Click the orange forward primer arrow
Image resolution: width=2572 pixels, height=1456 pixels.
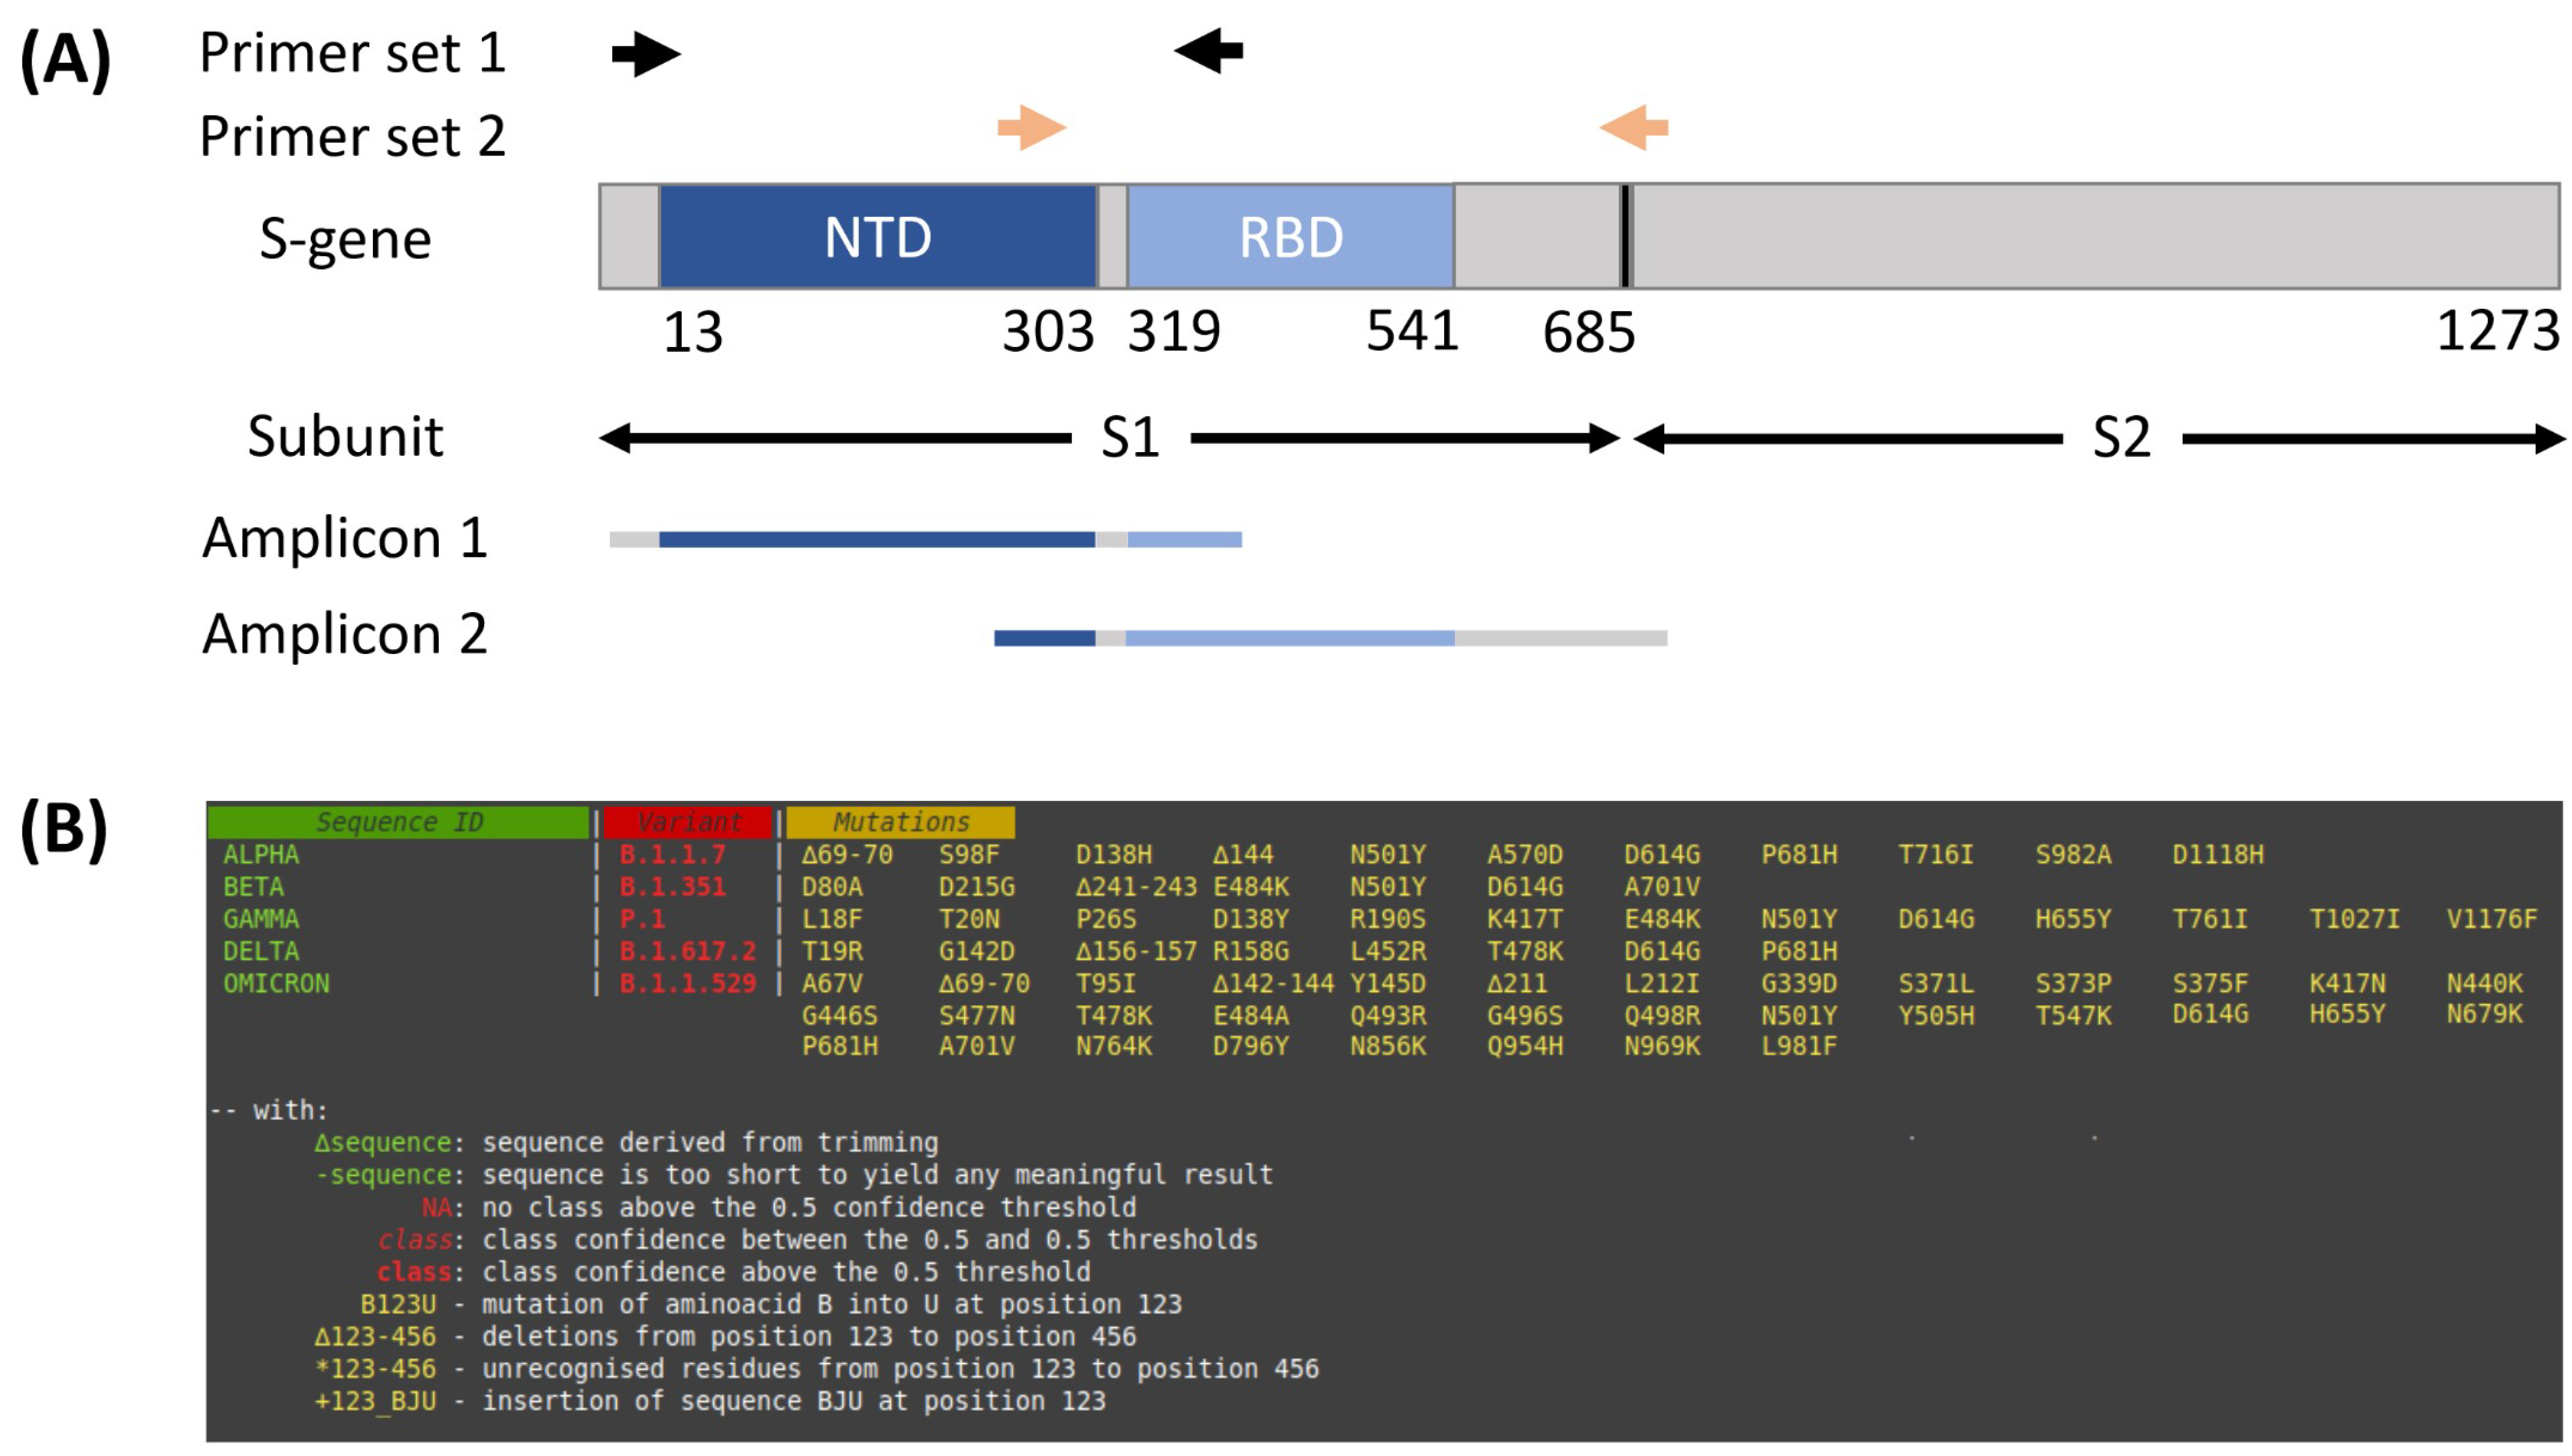1032,128
